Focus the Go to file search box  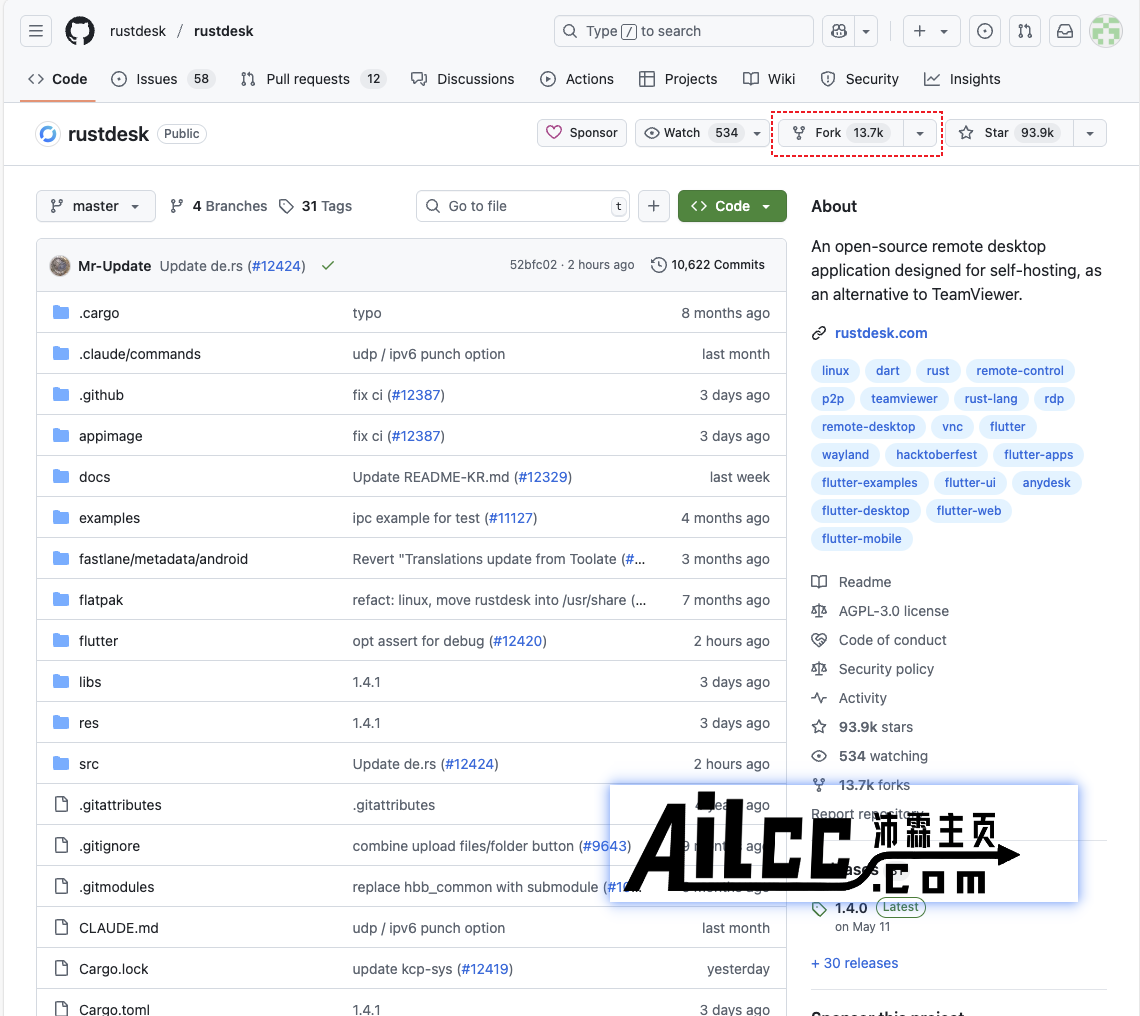523,206
